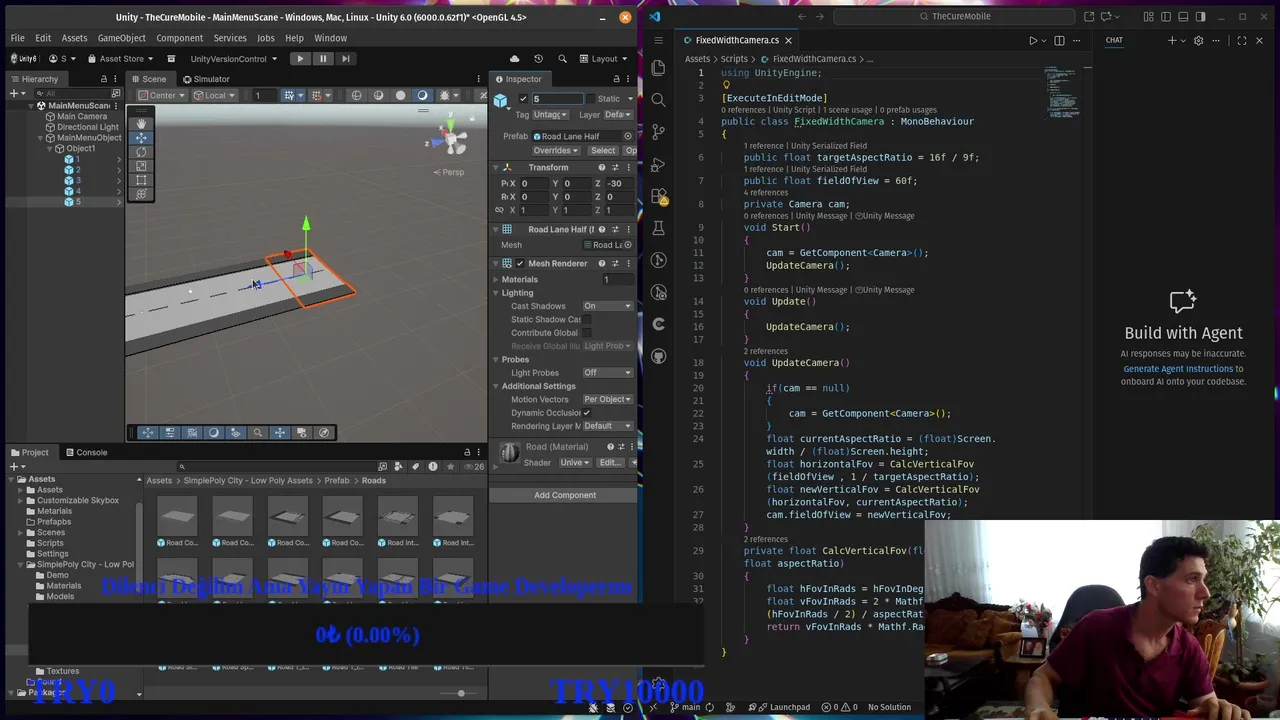Select Main Camera in Hierarchy

click(82, 116)
